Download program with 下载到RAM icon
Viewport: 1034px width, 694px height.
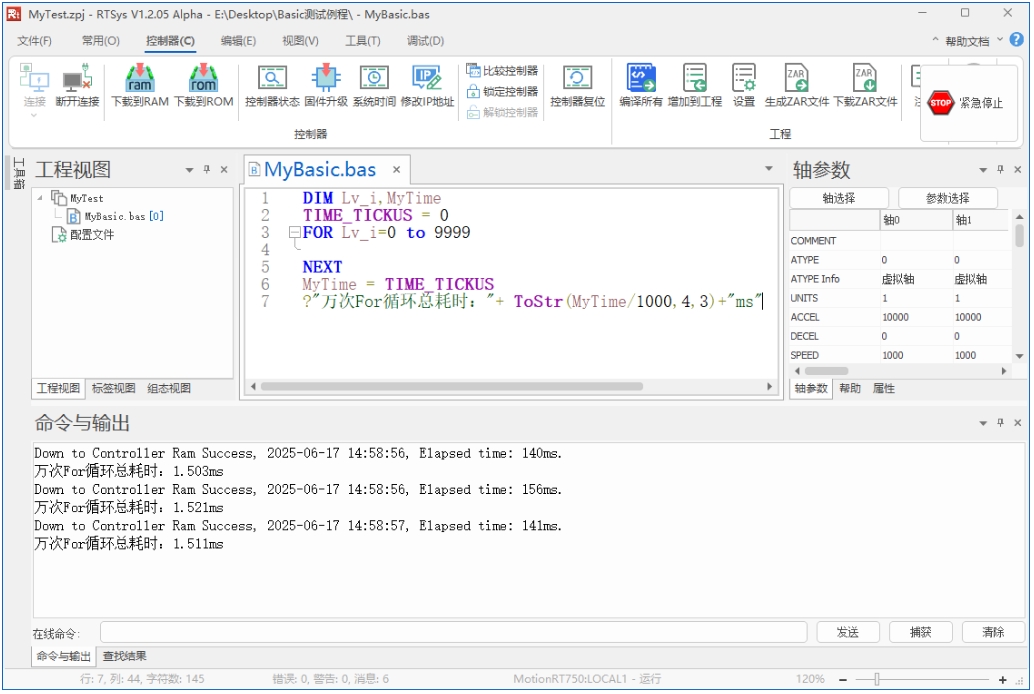(x=140, y=78)
